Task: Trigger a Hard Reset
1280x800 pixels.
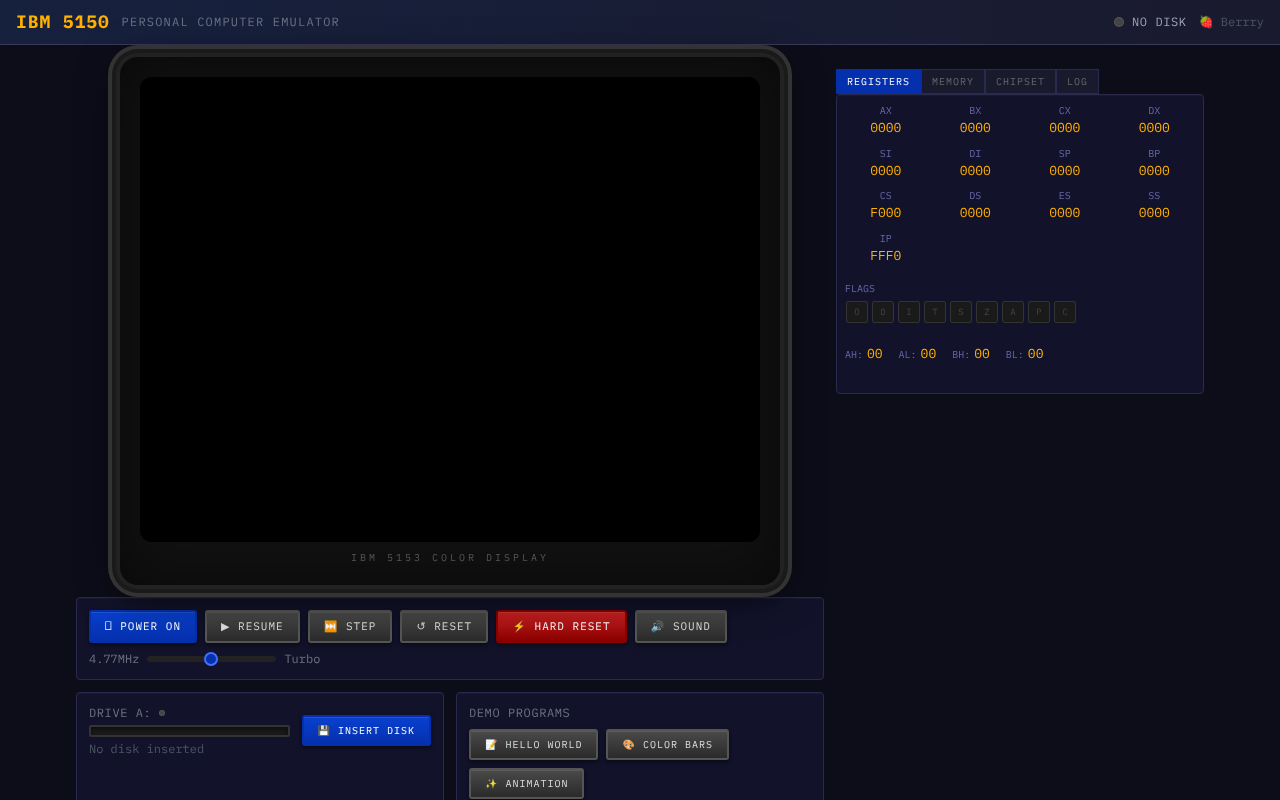Action: click(561, 627)
